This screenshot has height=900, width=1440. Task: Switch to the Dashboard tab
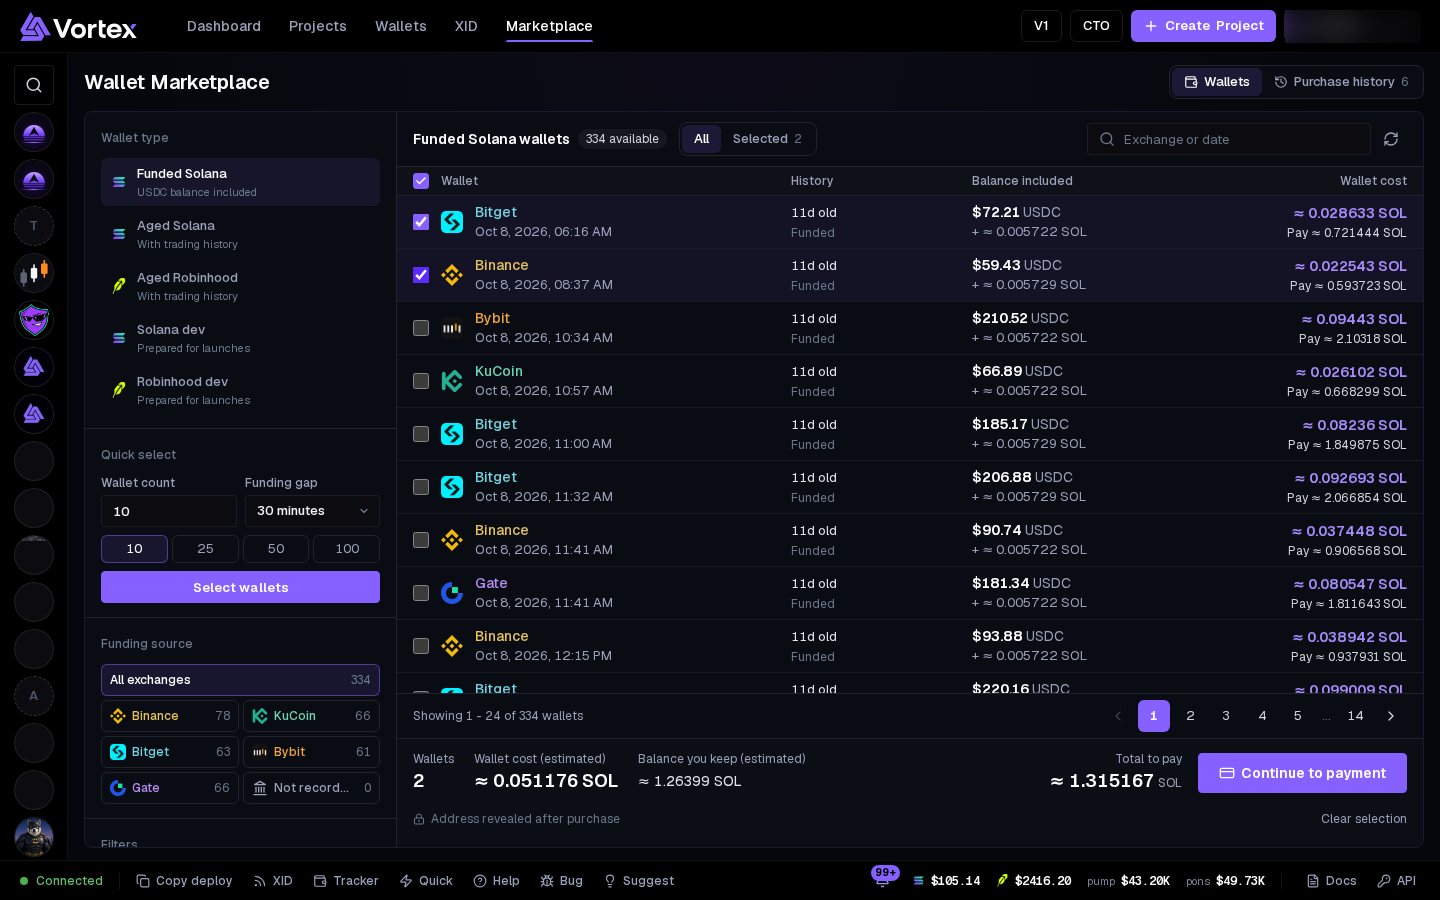224,26
